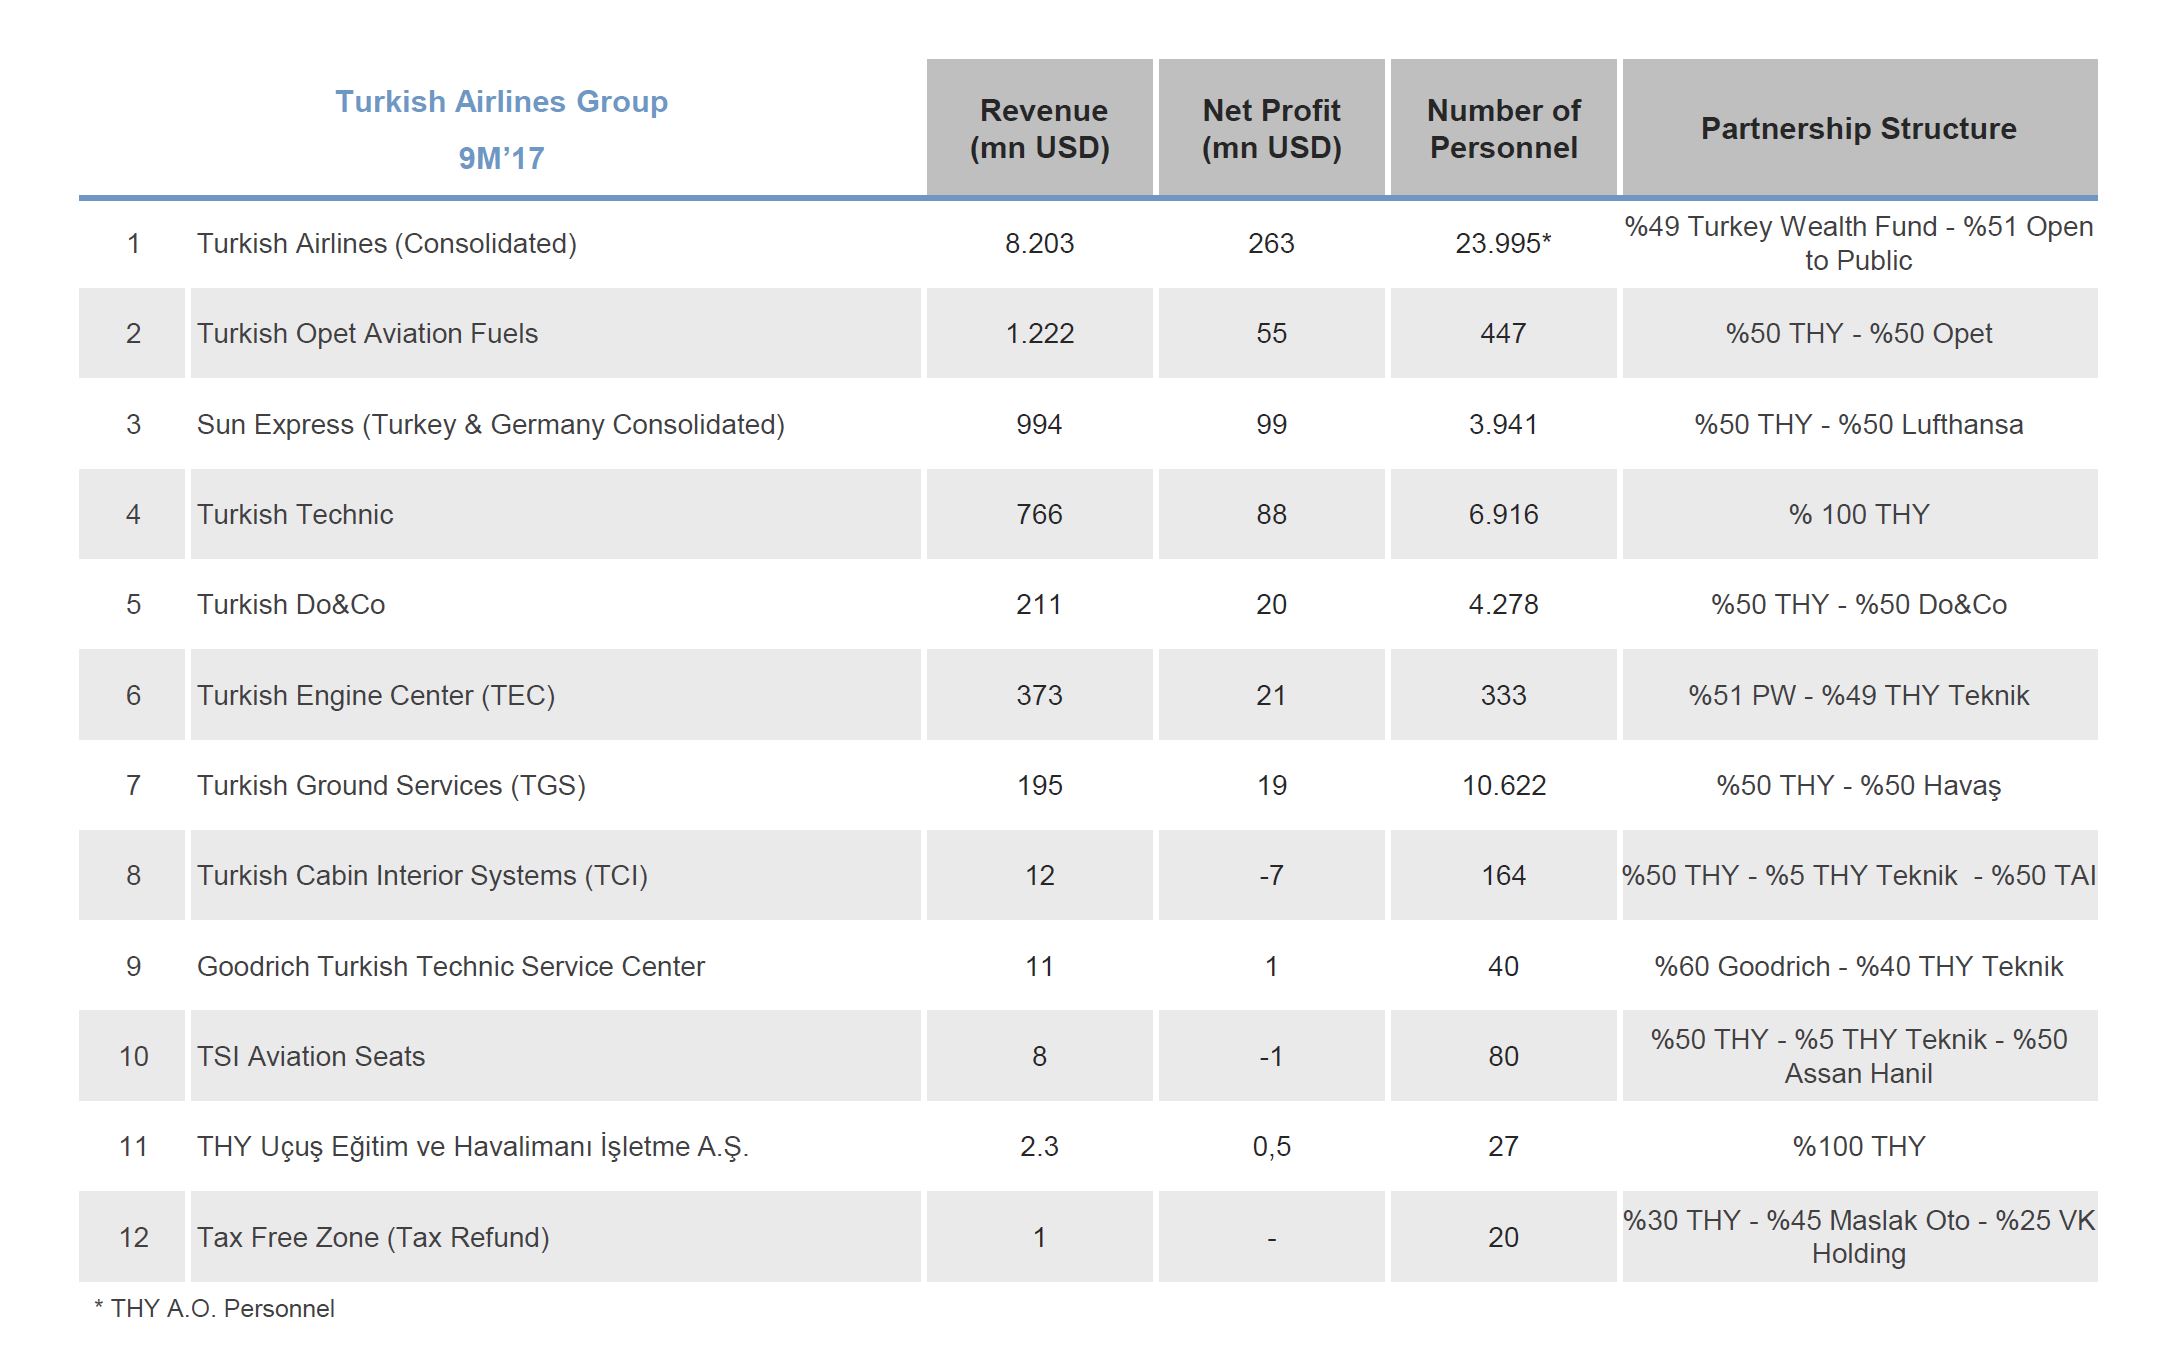Click net profit value -1
2164x1372 pixels.
[x=1272, y=1057]
